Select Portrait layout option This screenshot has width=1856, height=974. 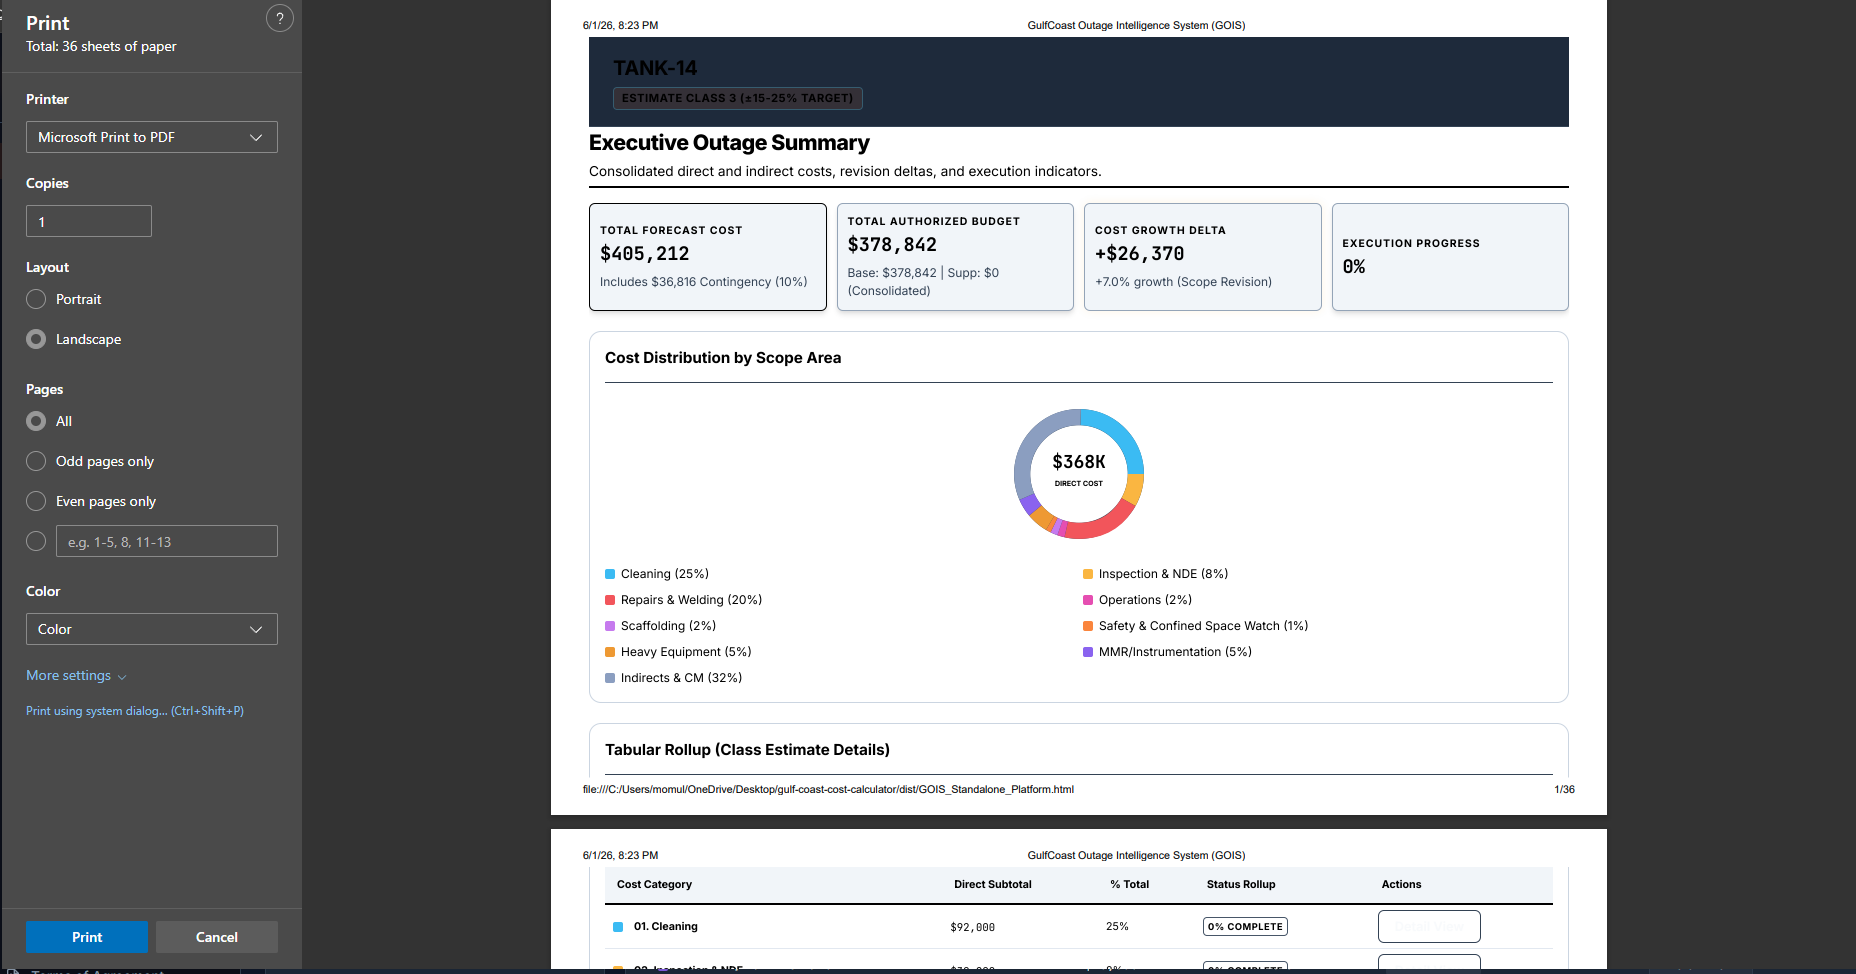tap(36, 299)
